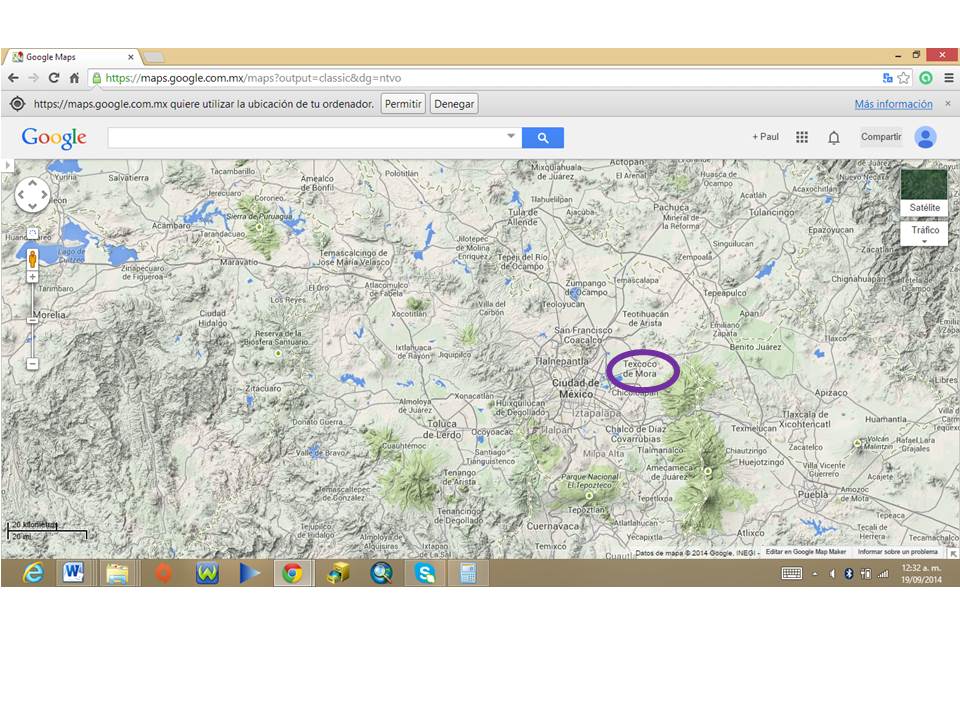Image resolution: width=960 pixels, height=720 pixels.
Task: Zoom in with the plus button
Action: click(32, 277)
